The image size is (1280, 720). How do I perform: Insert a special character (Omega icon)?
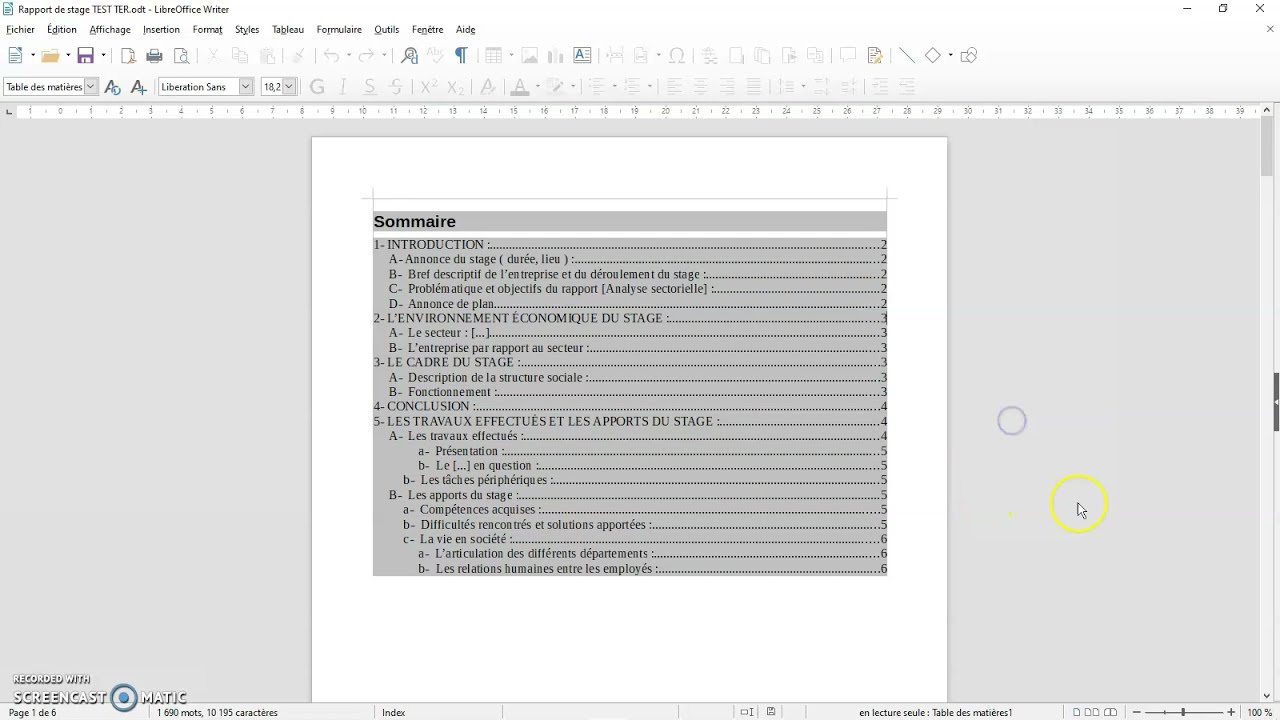click(x=677, y=56)
